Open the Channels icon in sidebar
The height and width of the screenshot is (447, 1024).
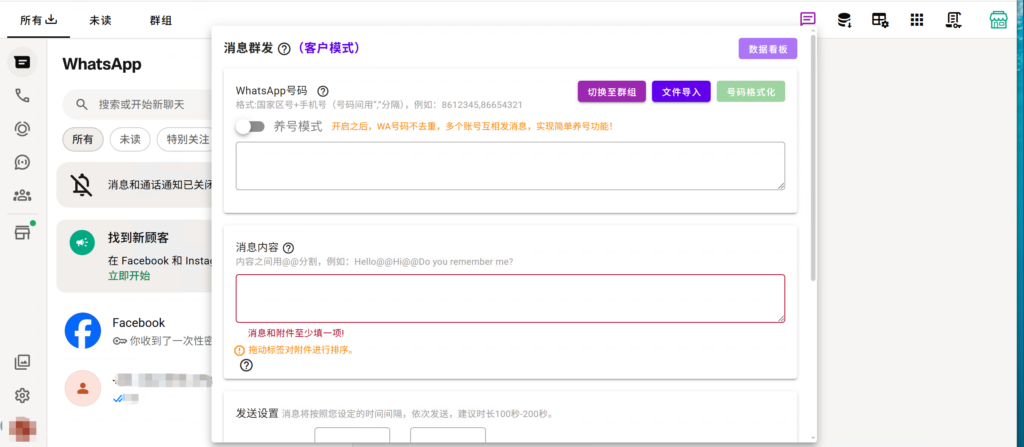click(22, 162)
